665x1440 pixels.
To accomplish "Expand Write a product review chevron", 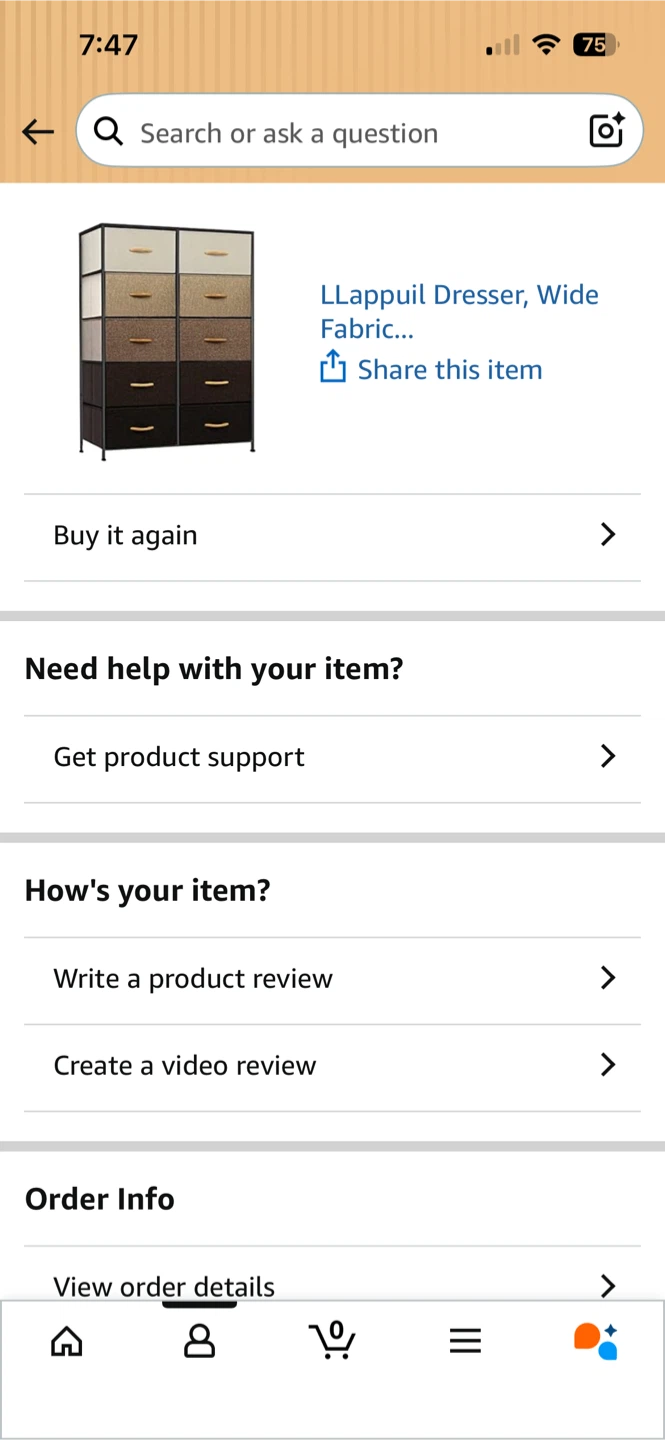I will click(607, 978).
